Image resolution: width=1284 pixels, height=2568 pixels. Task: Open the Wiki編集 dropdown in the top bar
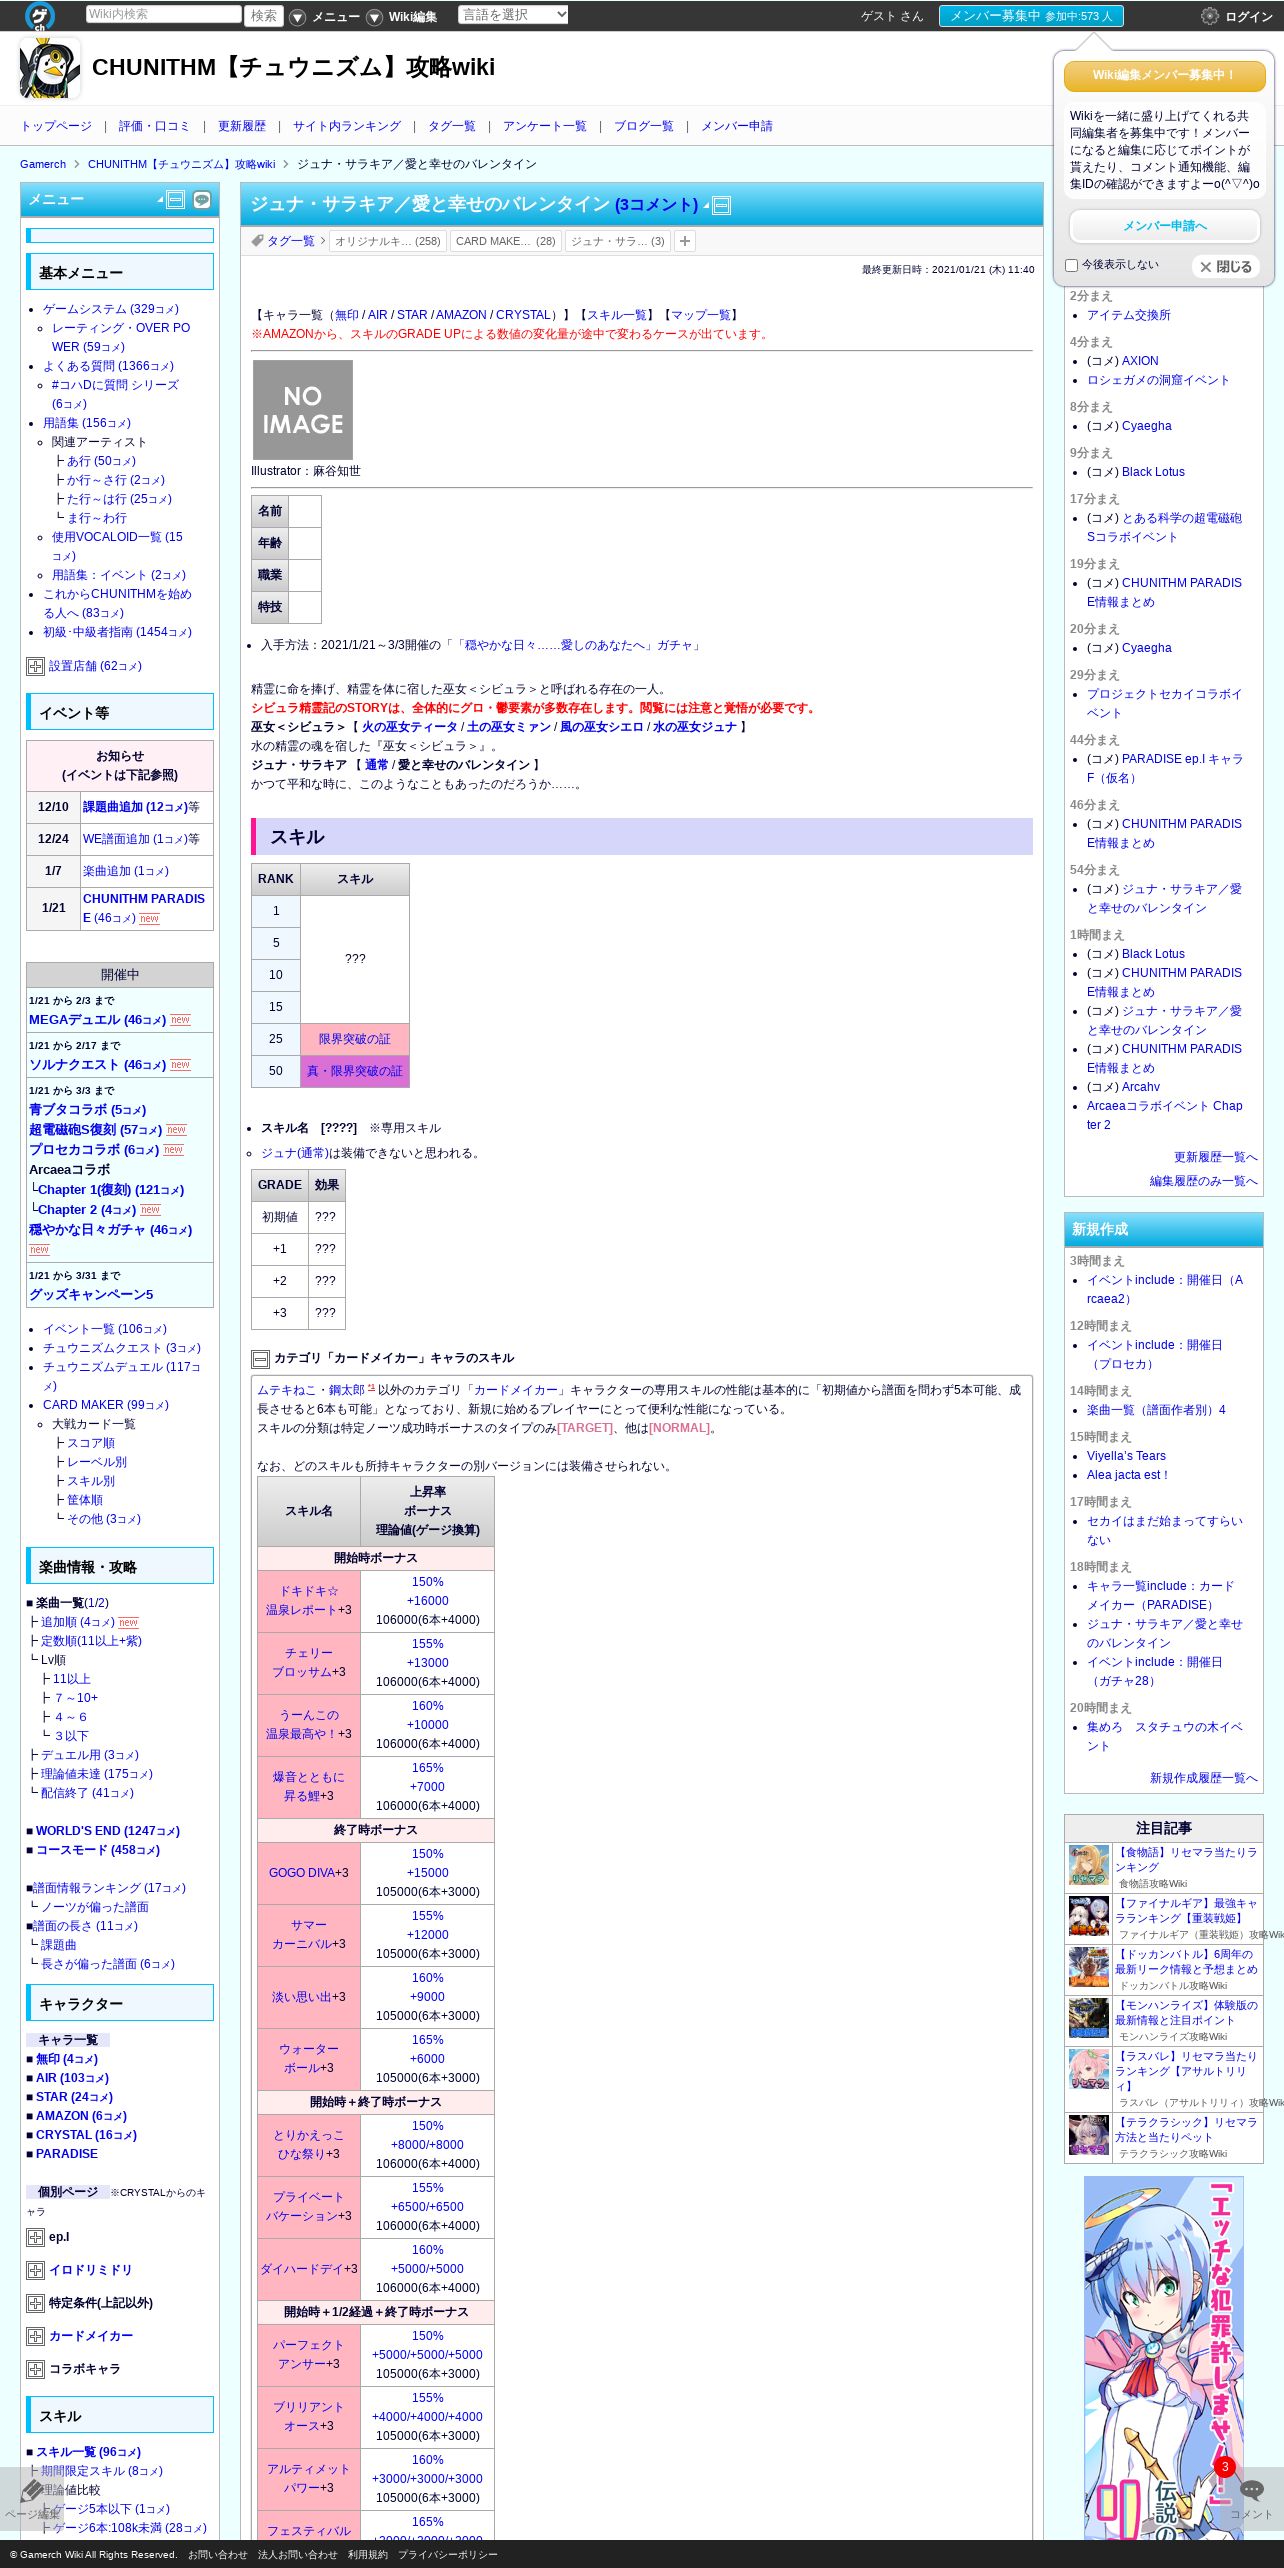click(402, 17)
